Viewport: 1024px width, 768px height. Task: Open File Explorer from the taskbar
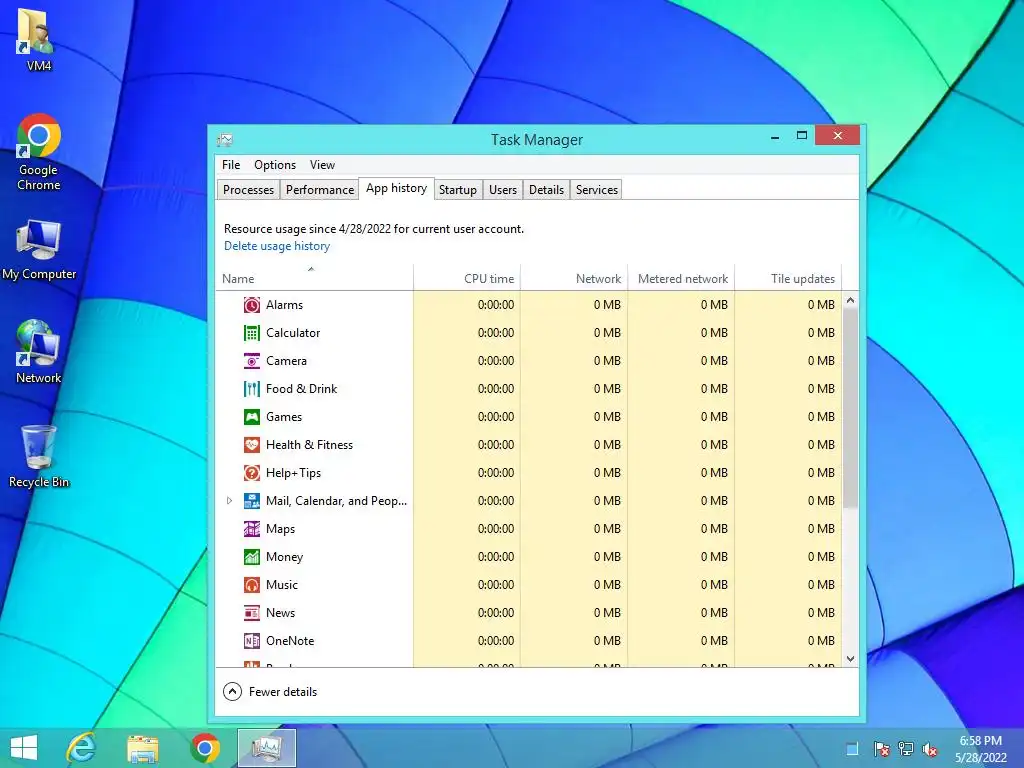point(143,748)
